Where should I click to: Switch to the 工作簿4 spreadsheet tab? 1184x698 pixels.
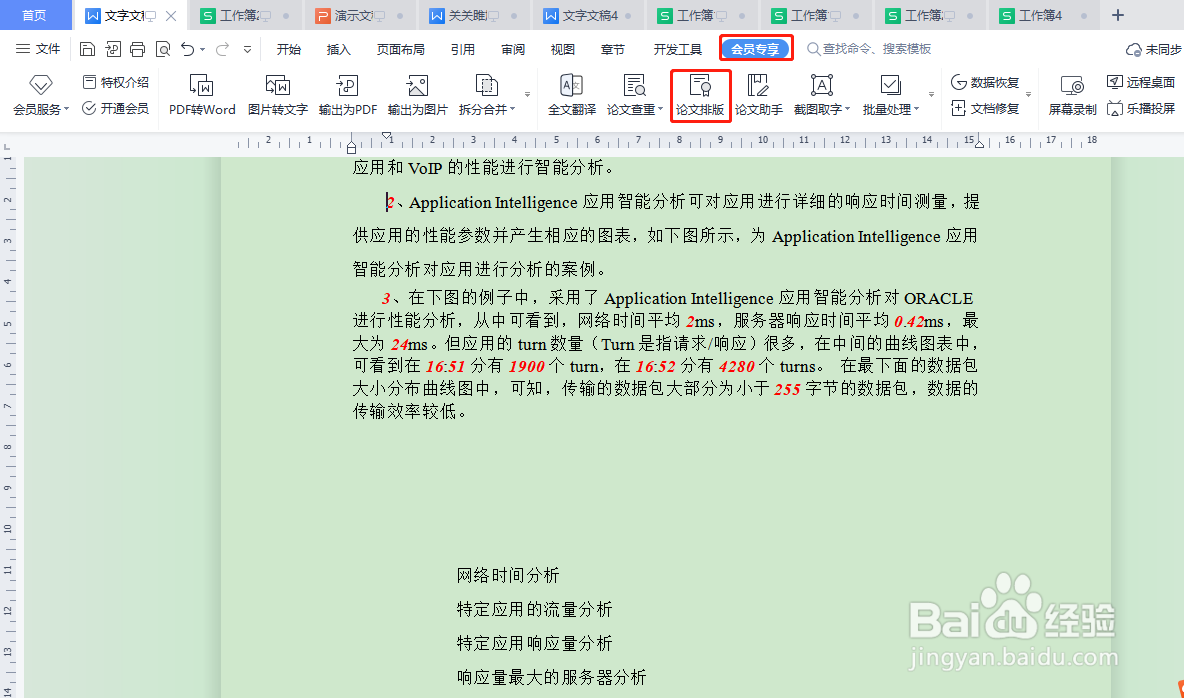tap(1044, 15)
